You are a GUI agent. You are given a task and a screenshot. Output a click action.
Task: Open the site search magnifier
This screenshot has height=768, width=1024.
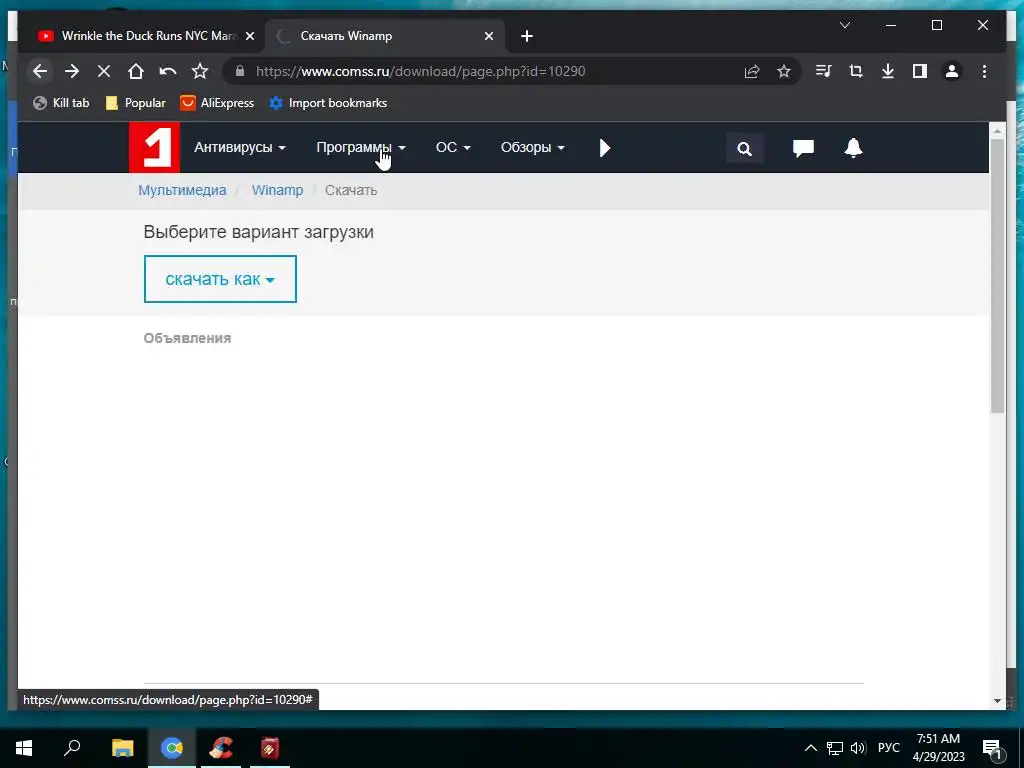pos(744,148)
